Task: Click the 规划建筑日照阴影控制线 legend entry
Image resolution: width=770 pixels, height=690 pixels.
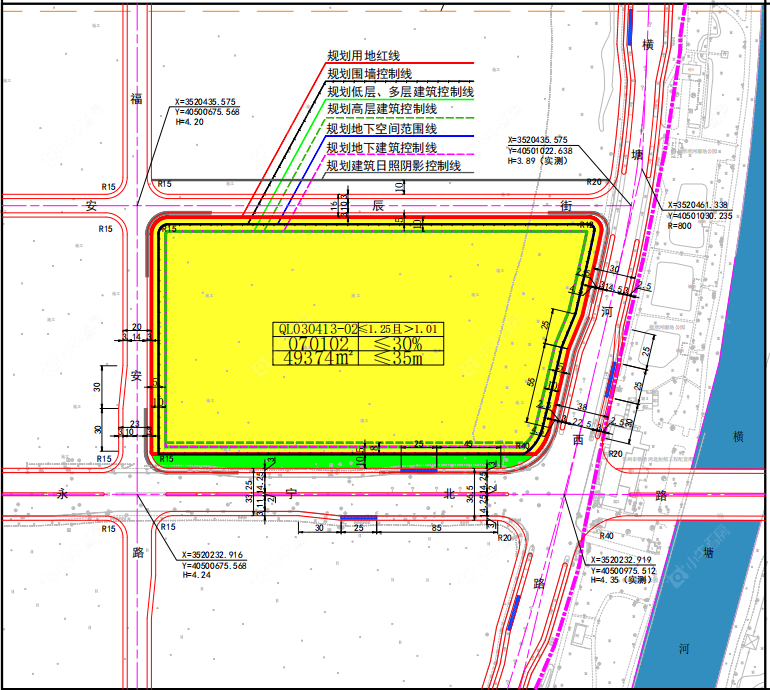Action: pos(393,165)
